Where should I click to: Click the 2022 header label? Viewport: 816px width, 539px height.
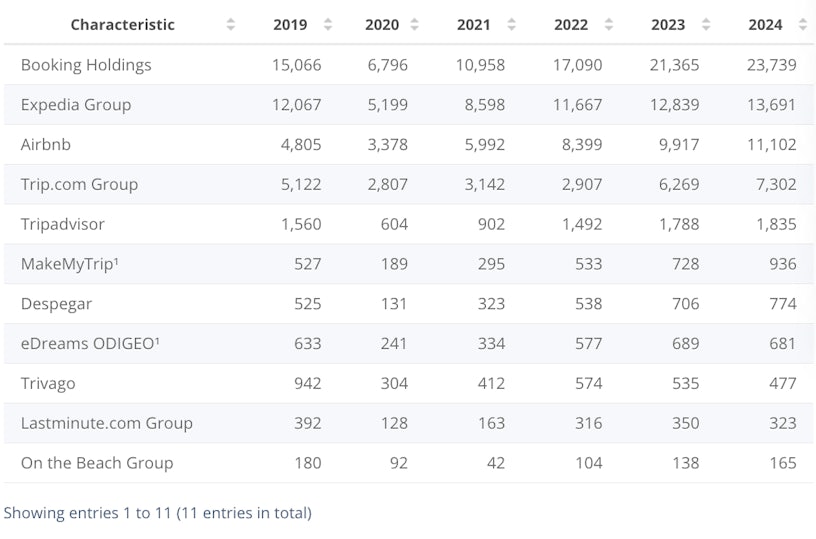coord(571,24)
